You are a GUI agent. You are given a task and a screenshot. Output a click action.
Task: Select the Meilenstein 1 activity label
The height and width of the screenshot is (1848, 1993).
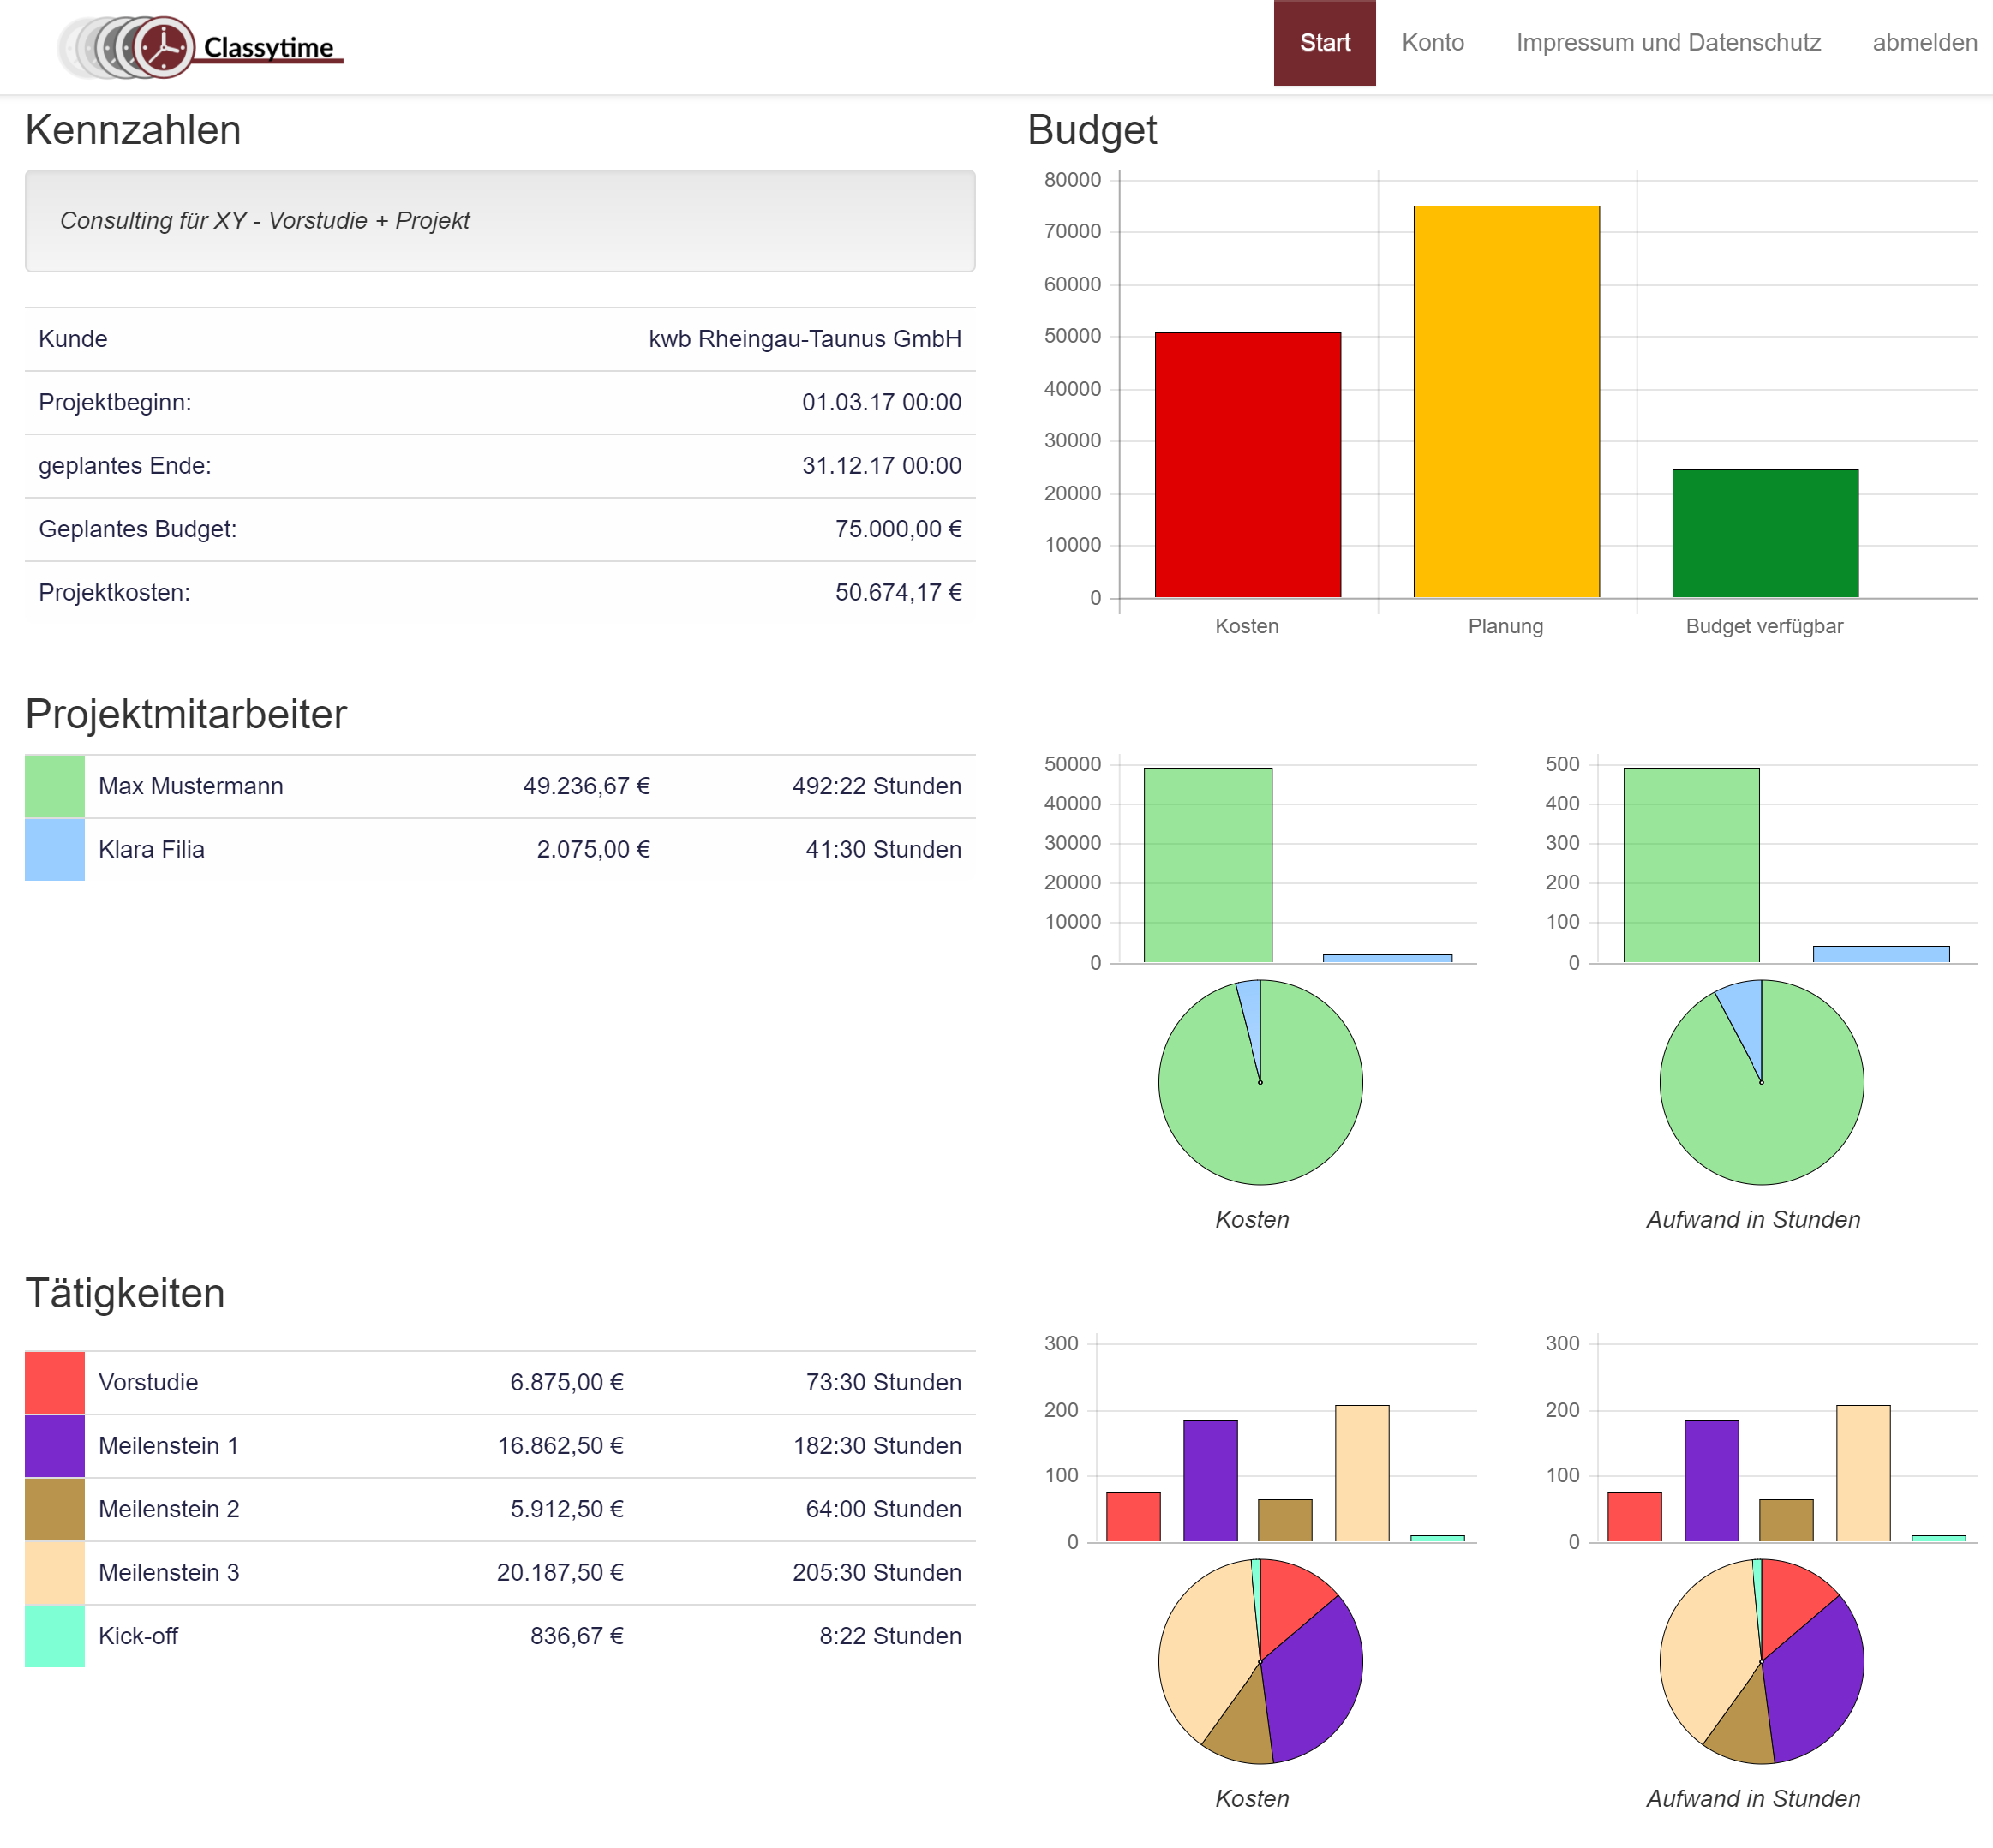click(168, 1445)
